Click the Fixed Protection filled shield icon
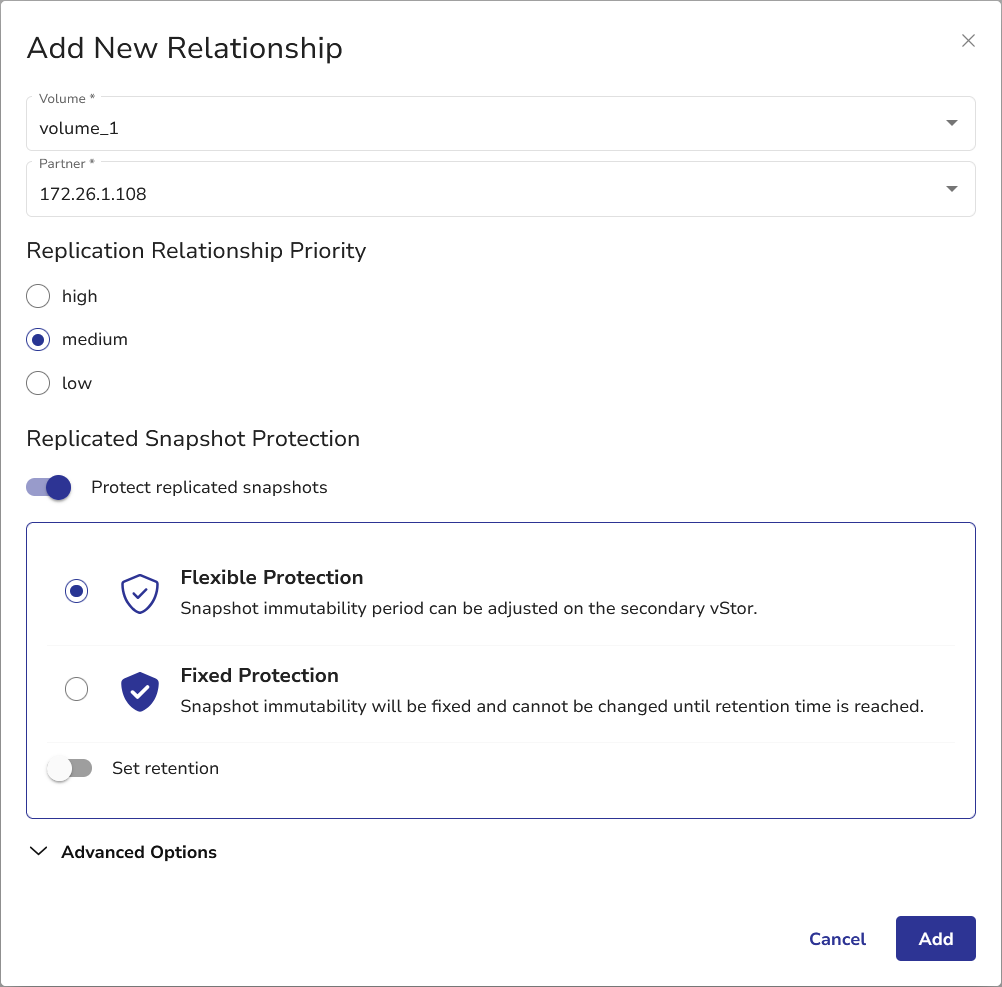This screenshot has height=987, width=1002. (140, 690)
